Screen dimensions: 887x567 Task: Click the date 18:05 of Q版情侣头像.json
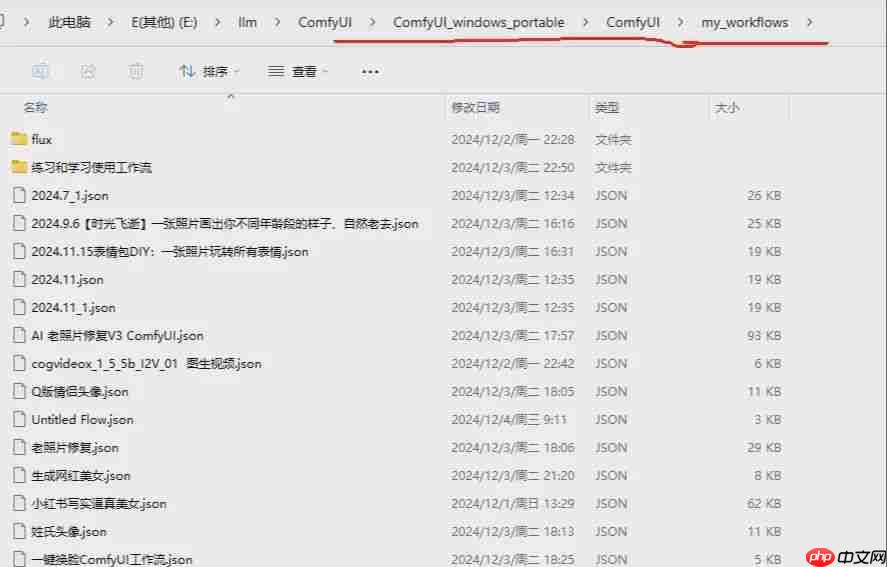tap(513, 391)
